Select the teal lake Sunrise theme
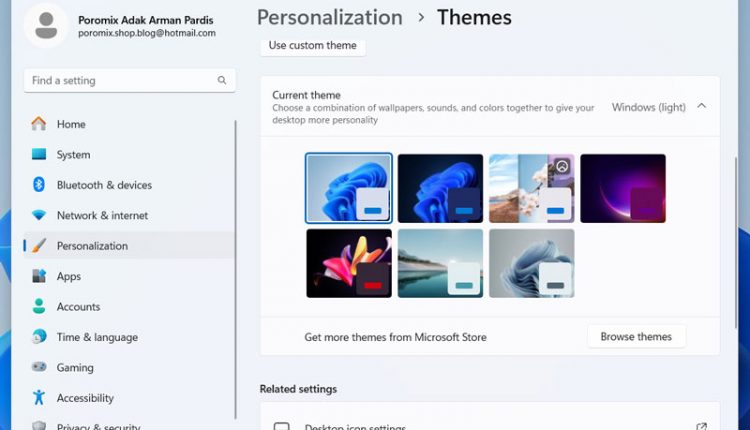The width and height of the screenshot is (750, 430). click(440, 263)
